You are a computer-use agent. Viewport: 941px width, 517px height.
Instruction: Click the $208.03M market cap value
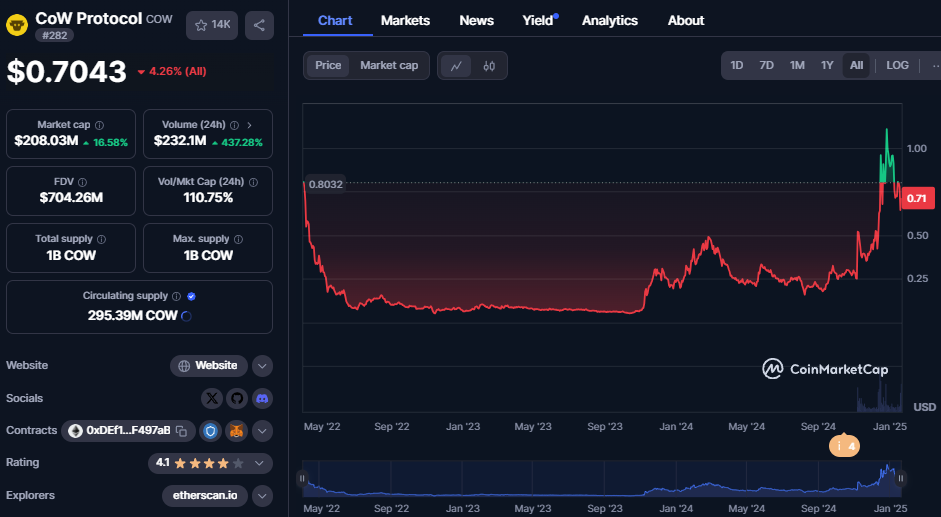(x=46, y=141)
